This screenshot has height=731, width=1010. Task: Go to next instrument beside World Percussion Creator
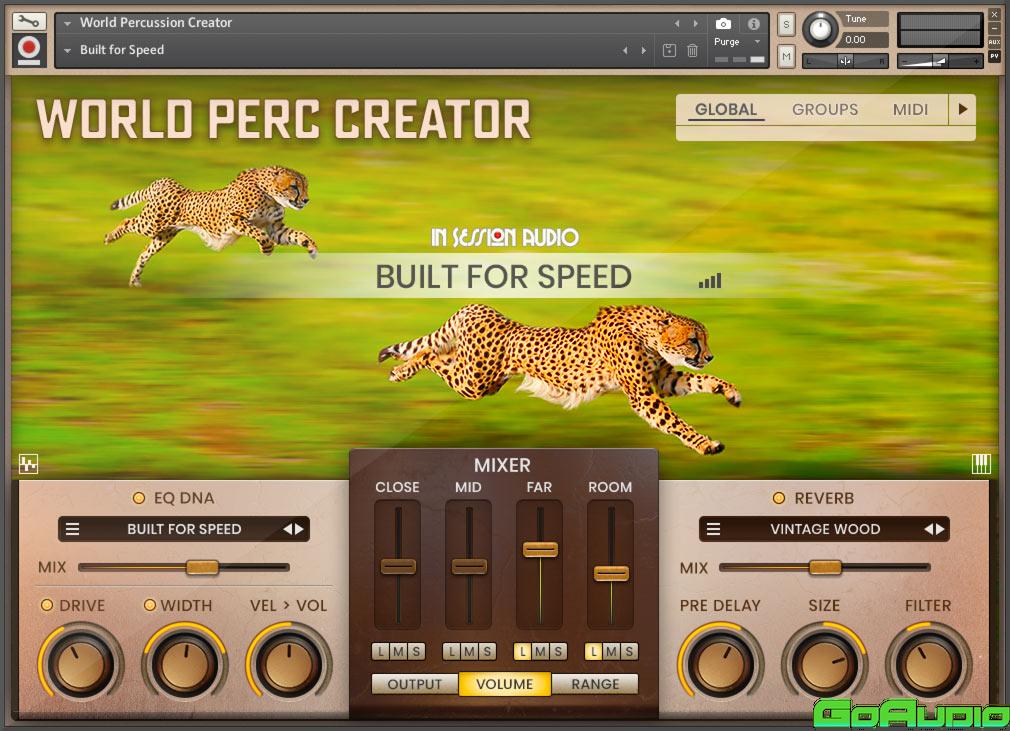(696, 24)
